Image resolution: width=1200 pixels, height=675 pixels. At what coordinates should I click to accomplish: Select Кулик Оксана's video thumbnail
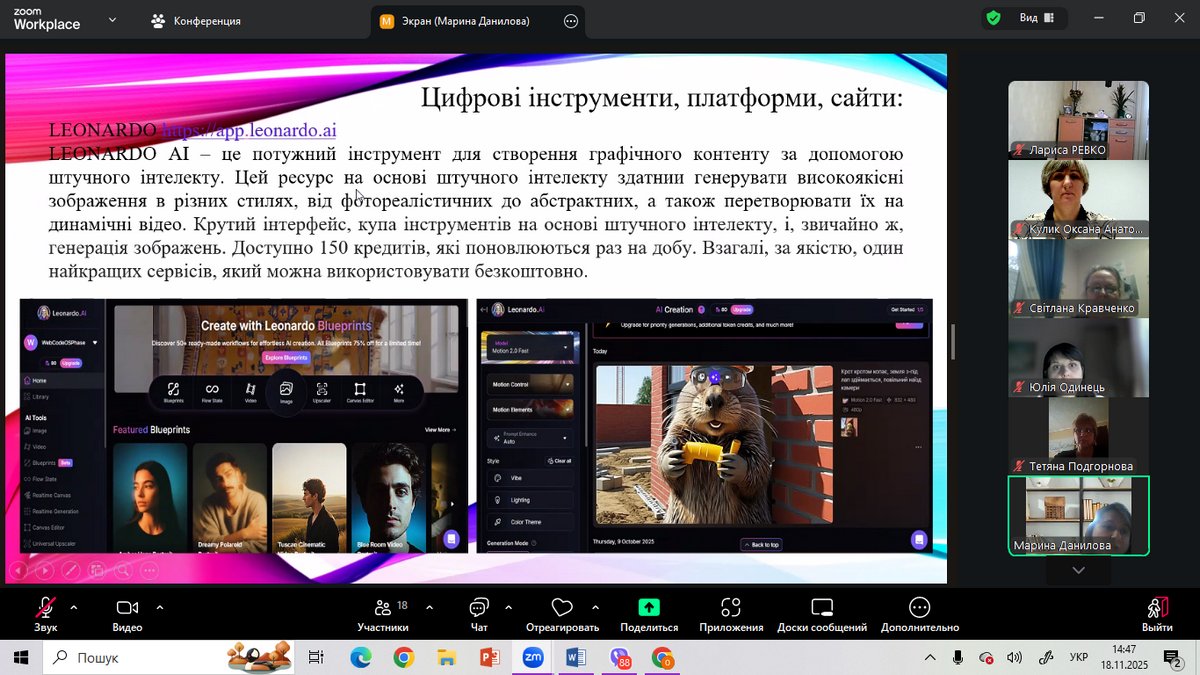point(1078,198)
